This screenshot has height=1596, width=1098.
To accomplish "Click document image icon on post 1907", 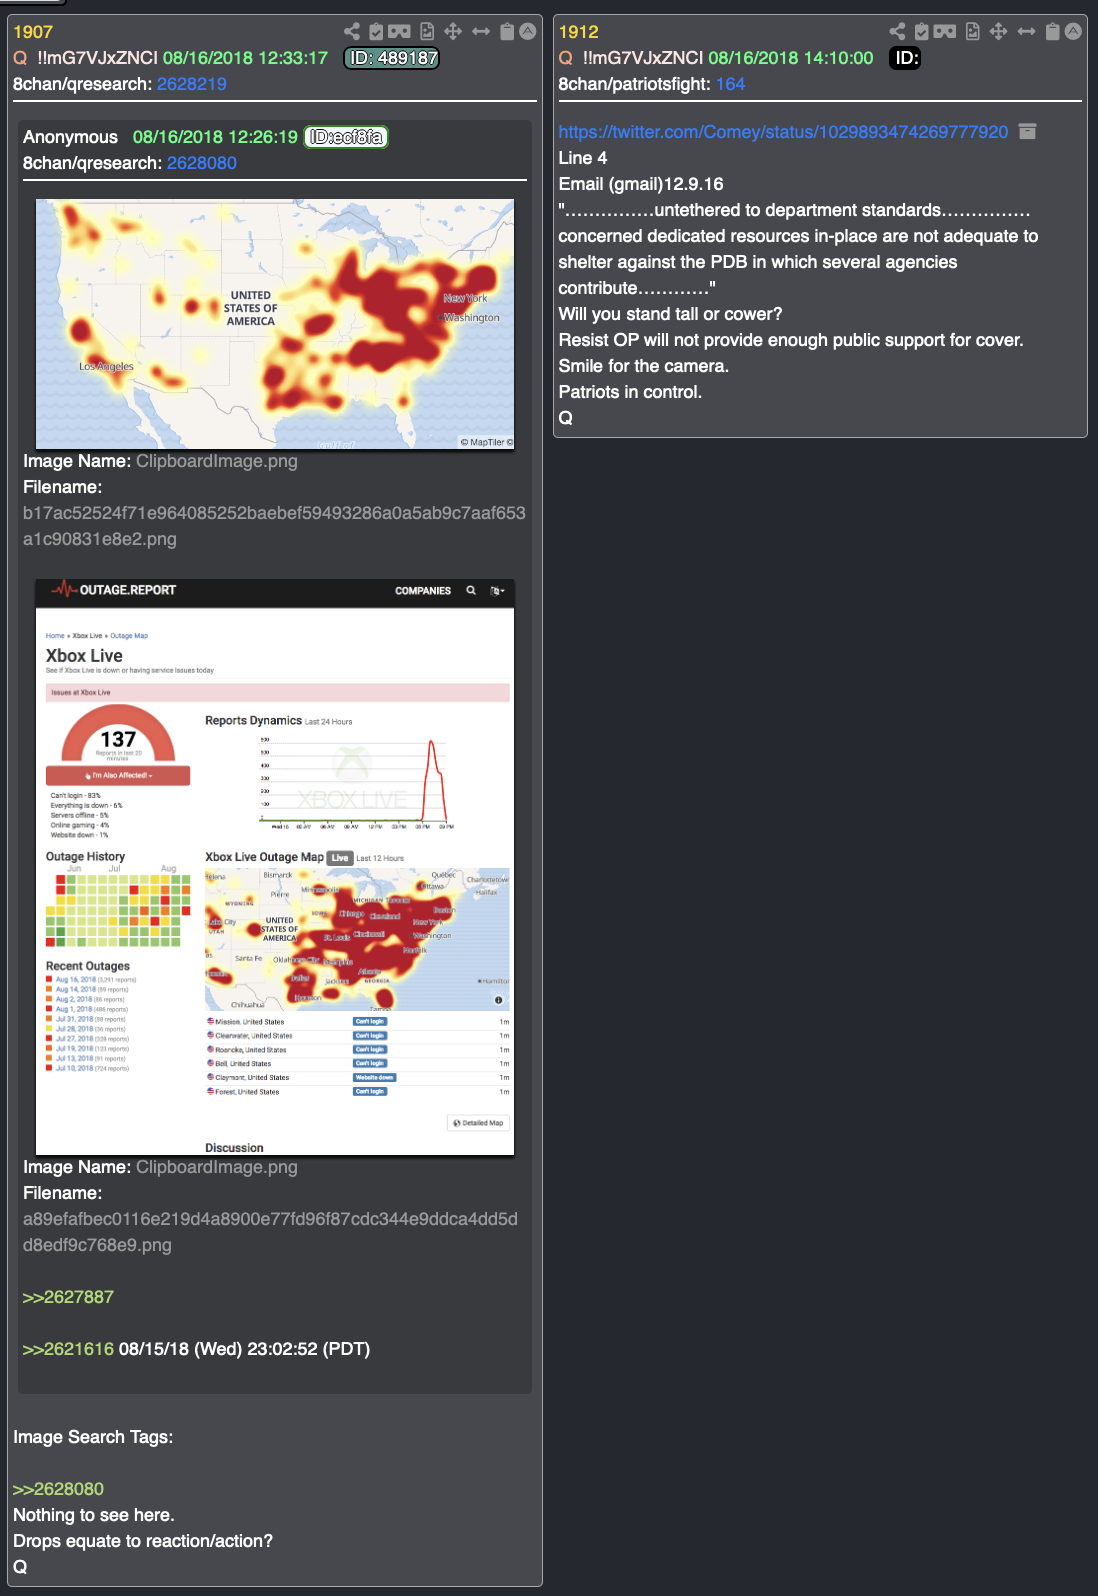I will (427, 32).
